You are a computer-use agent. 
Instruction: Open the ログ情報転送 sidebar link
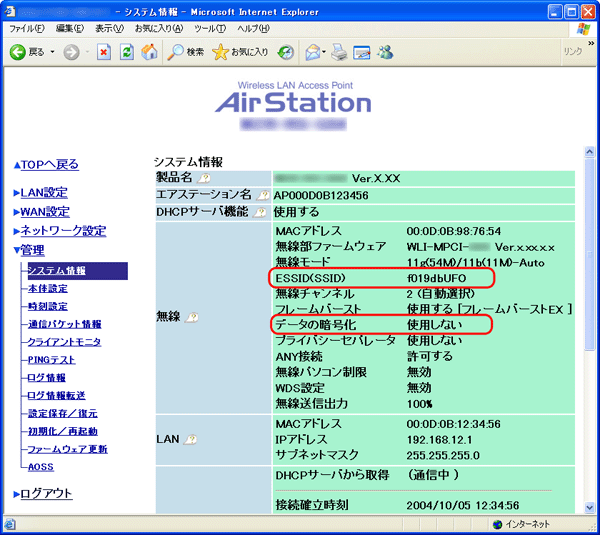57,395
